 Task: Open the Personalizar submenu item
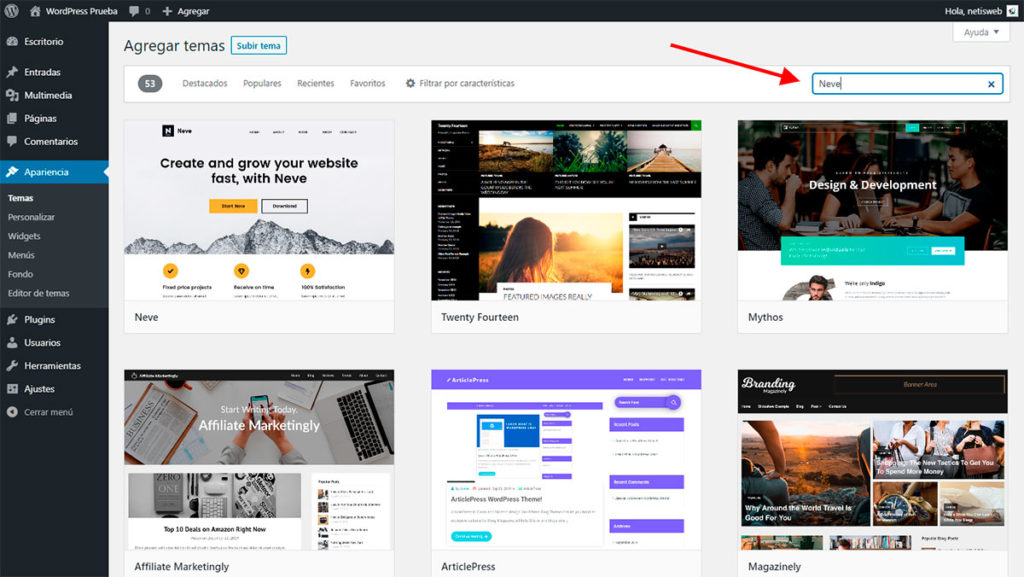click(31, 217)
